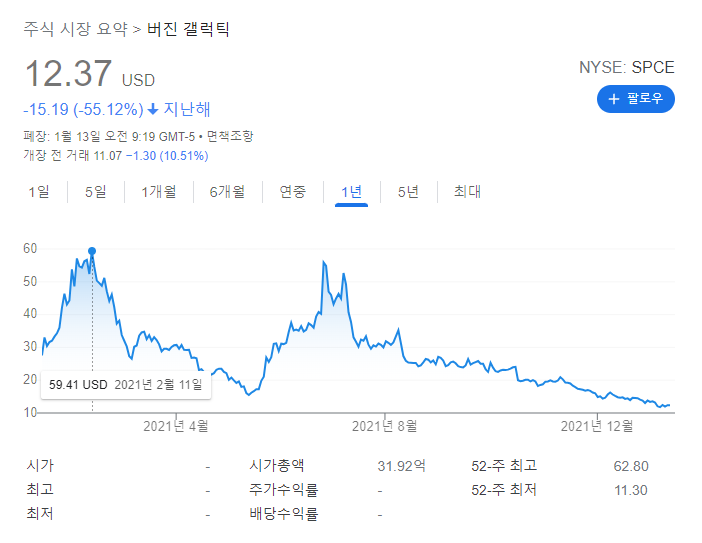Select the 1년 one-year tab

coord(351,192)
